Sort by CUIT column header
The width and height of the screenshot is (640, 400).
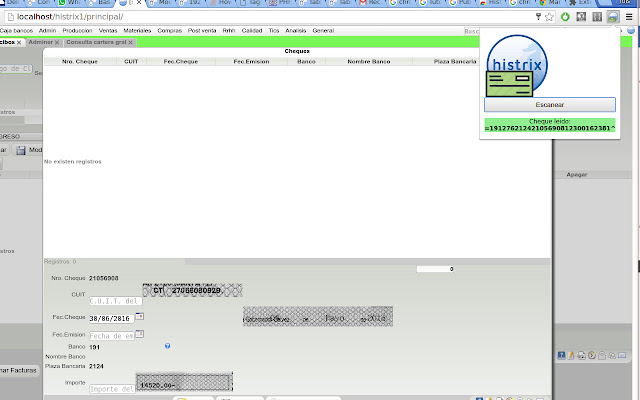click(x=131, y=62)
